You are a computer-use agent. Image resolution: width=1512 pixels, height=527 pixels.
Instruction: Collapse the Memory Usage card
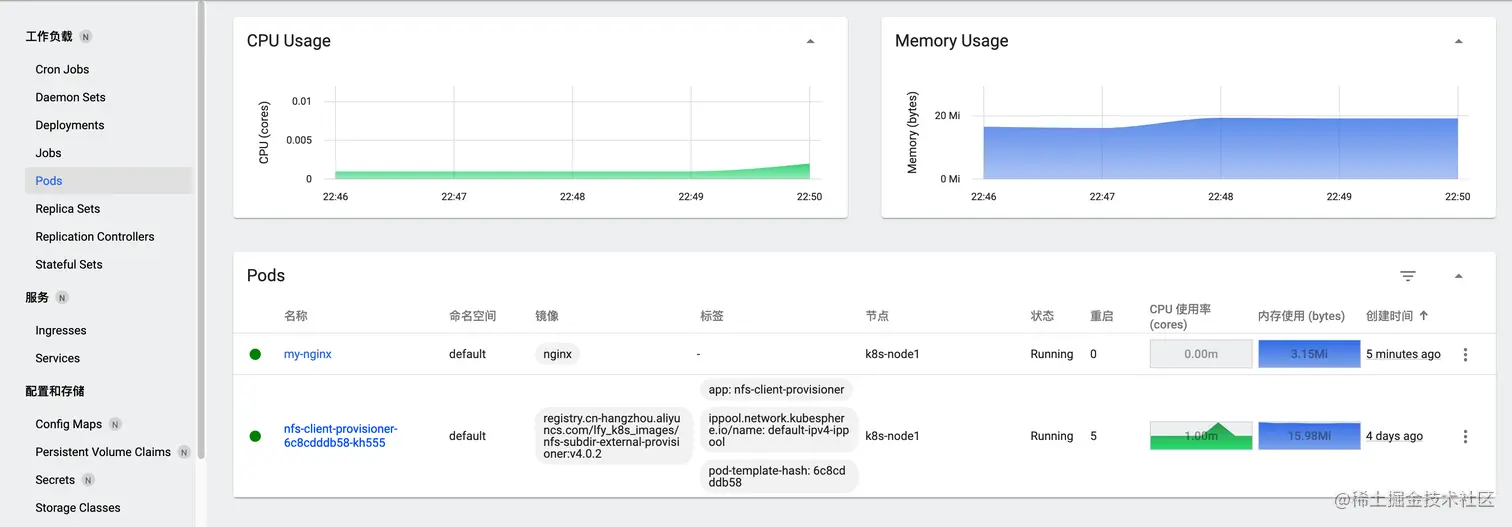tap(1458, 42)
